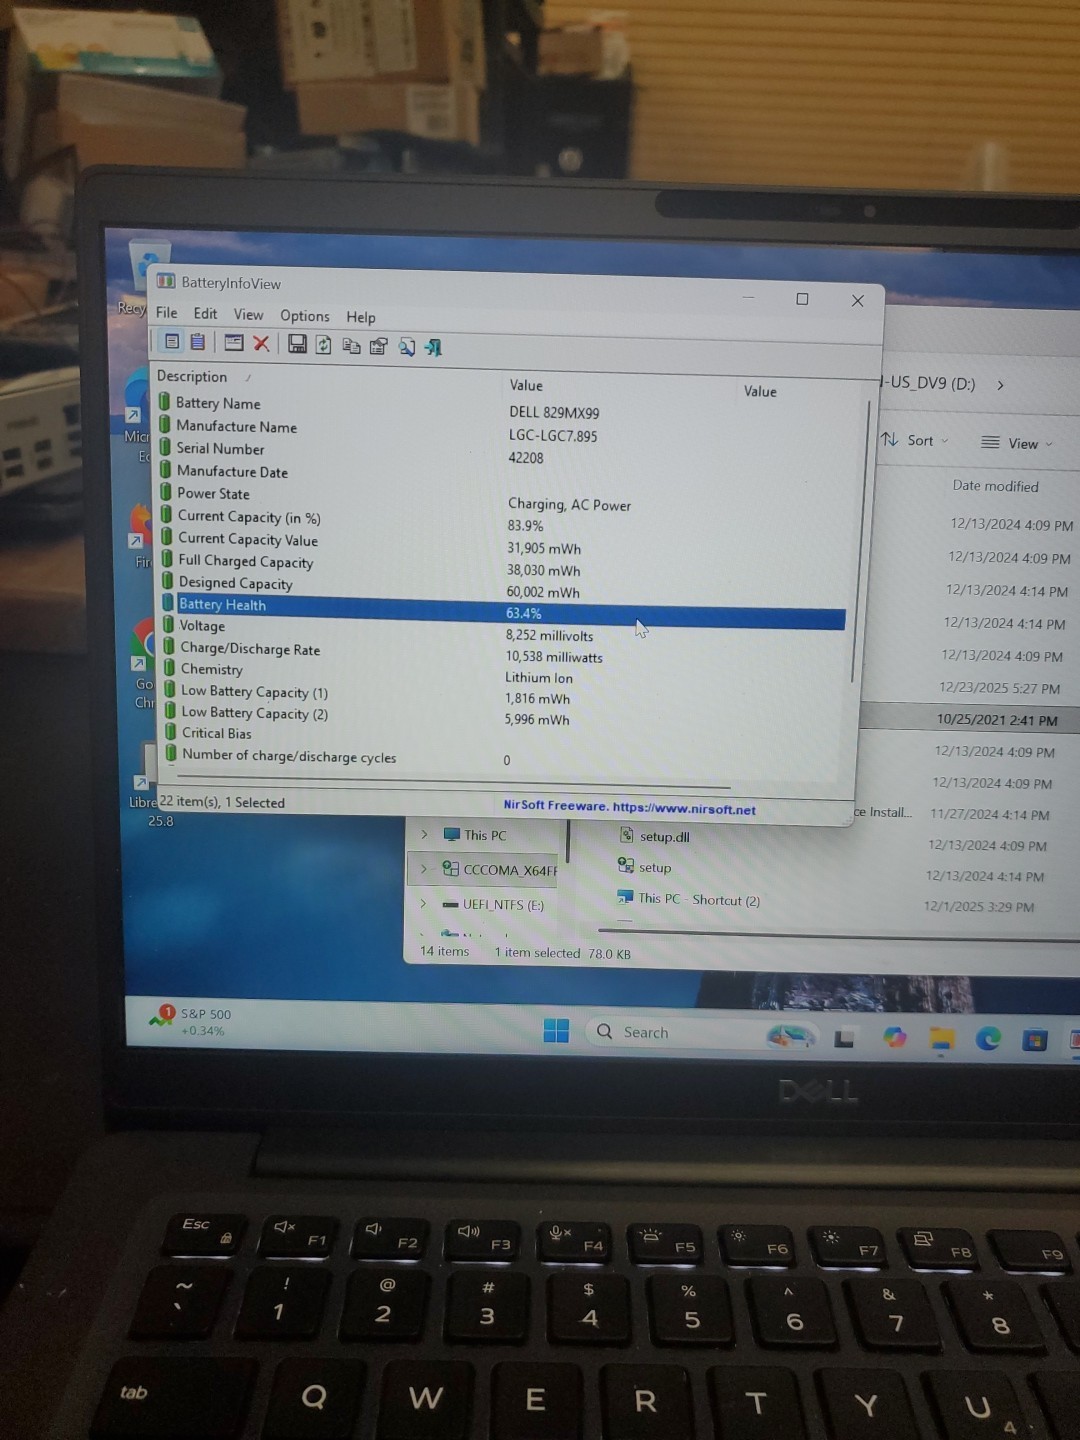Image resolution: width=1080 pixels, height=1440 pixels.
Task: Click the Date modified column header in Explorer
Action: coord(995,486)
